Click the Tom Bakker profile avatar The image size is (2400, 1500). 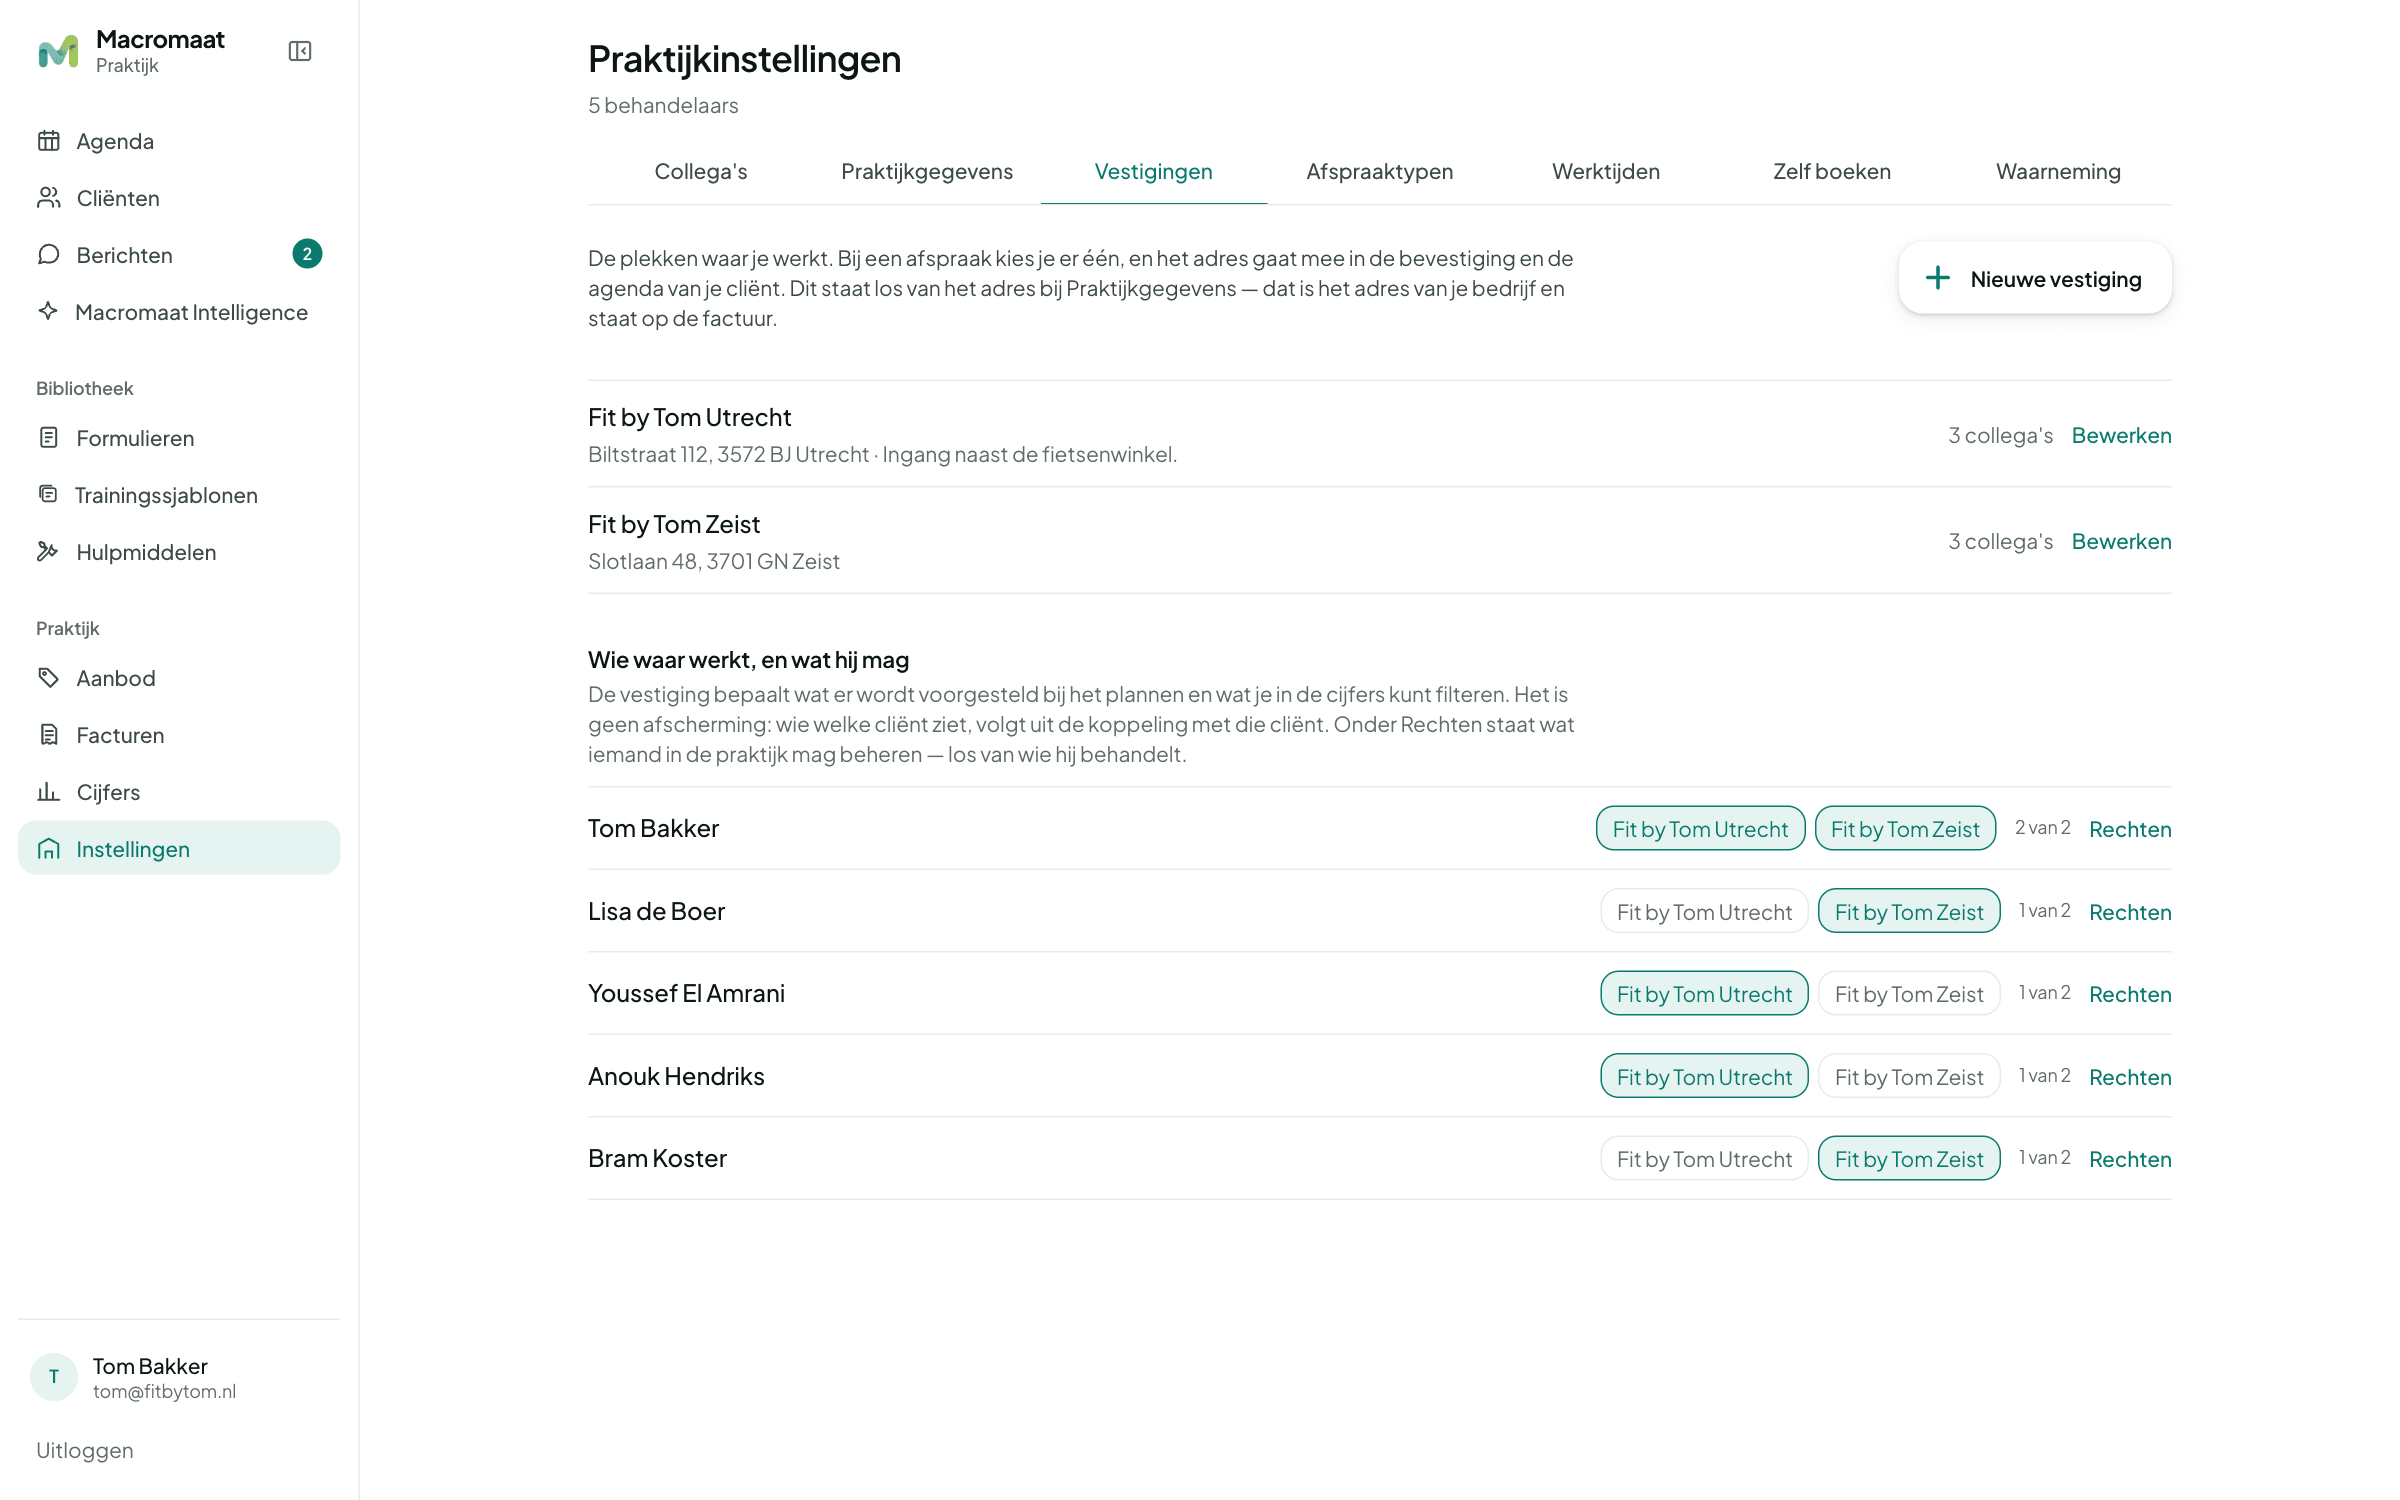(x=54, y=1377)
